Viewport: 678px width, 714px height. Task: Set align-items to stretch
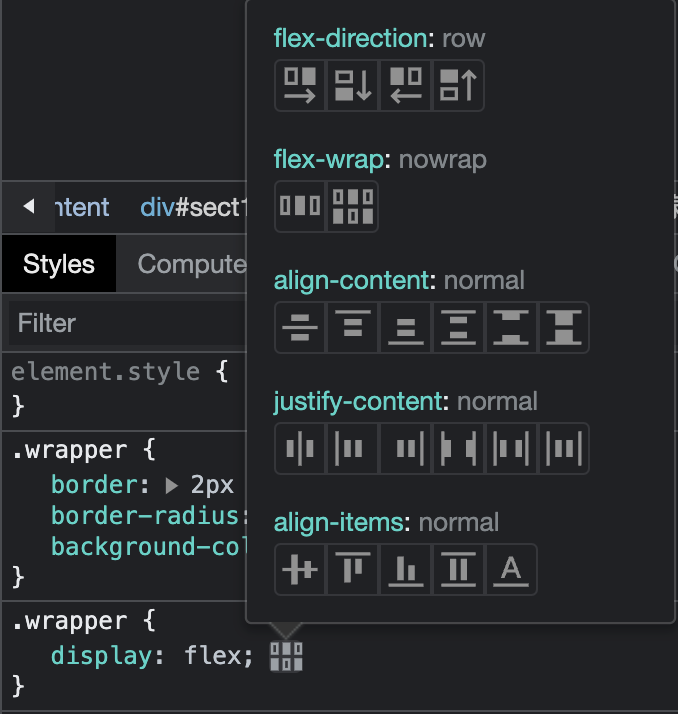pos(458,569)
